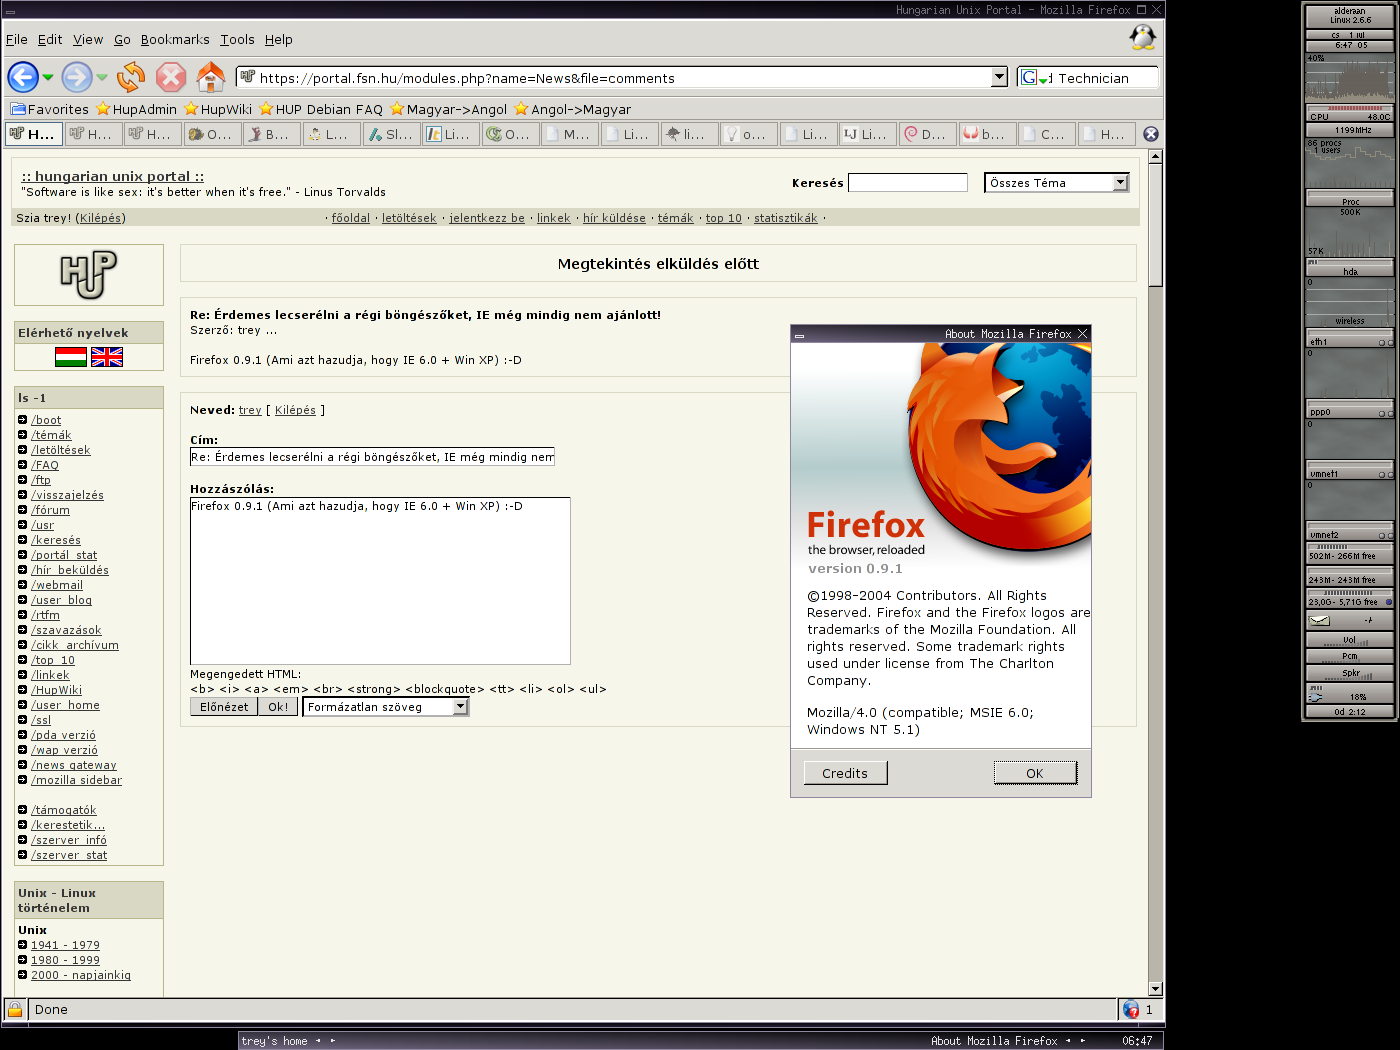This screenshot has height=1050, width=1400.
Task: Switch to the Sl... tab
Action: [390, 134]
